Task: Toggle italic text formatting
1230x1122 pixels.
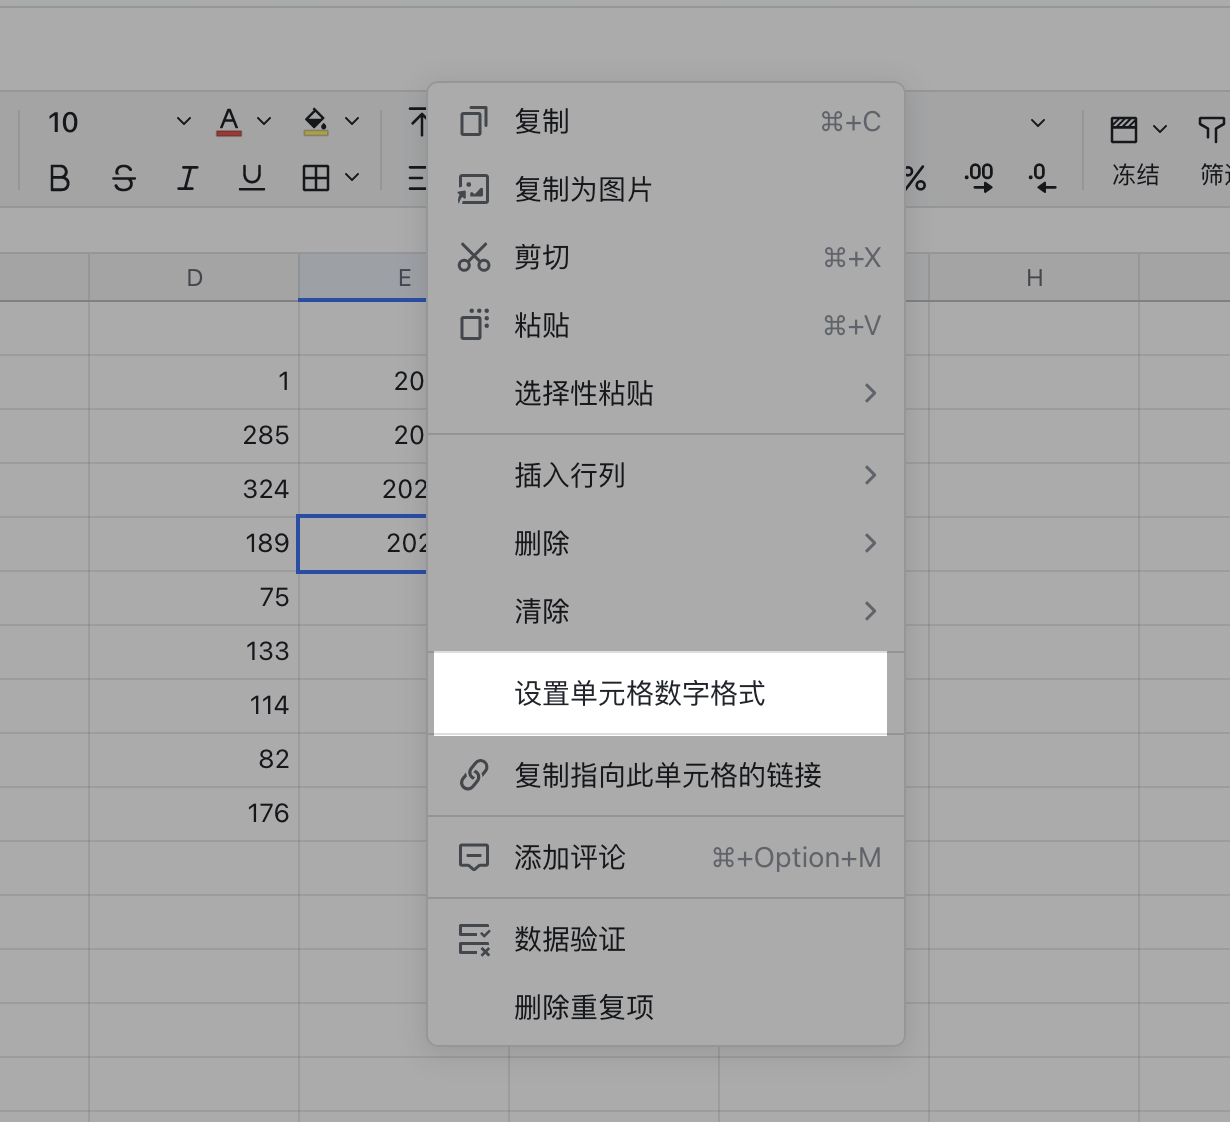Action: tap(187, 178)
